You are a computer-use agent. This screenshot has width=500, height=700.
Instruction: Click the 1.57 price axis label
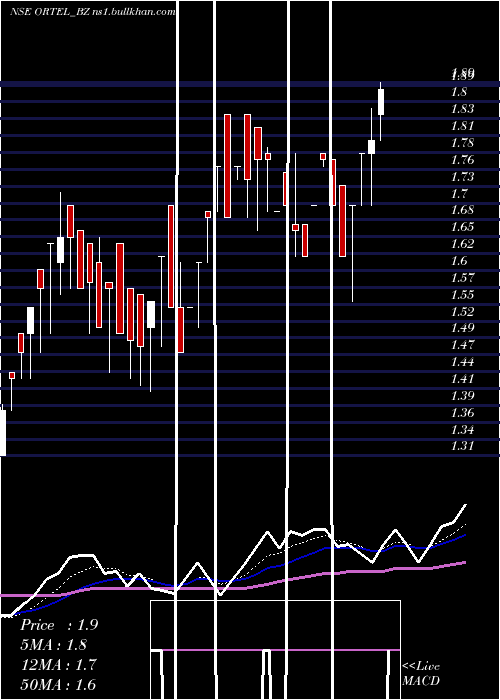point(462,278)
